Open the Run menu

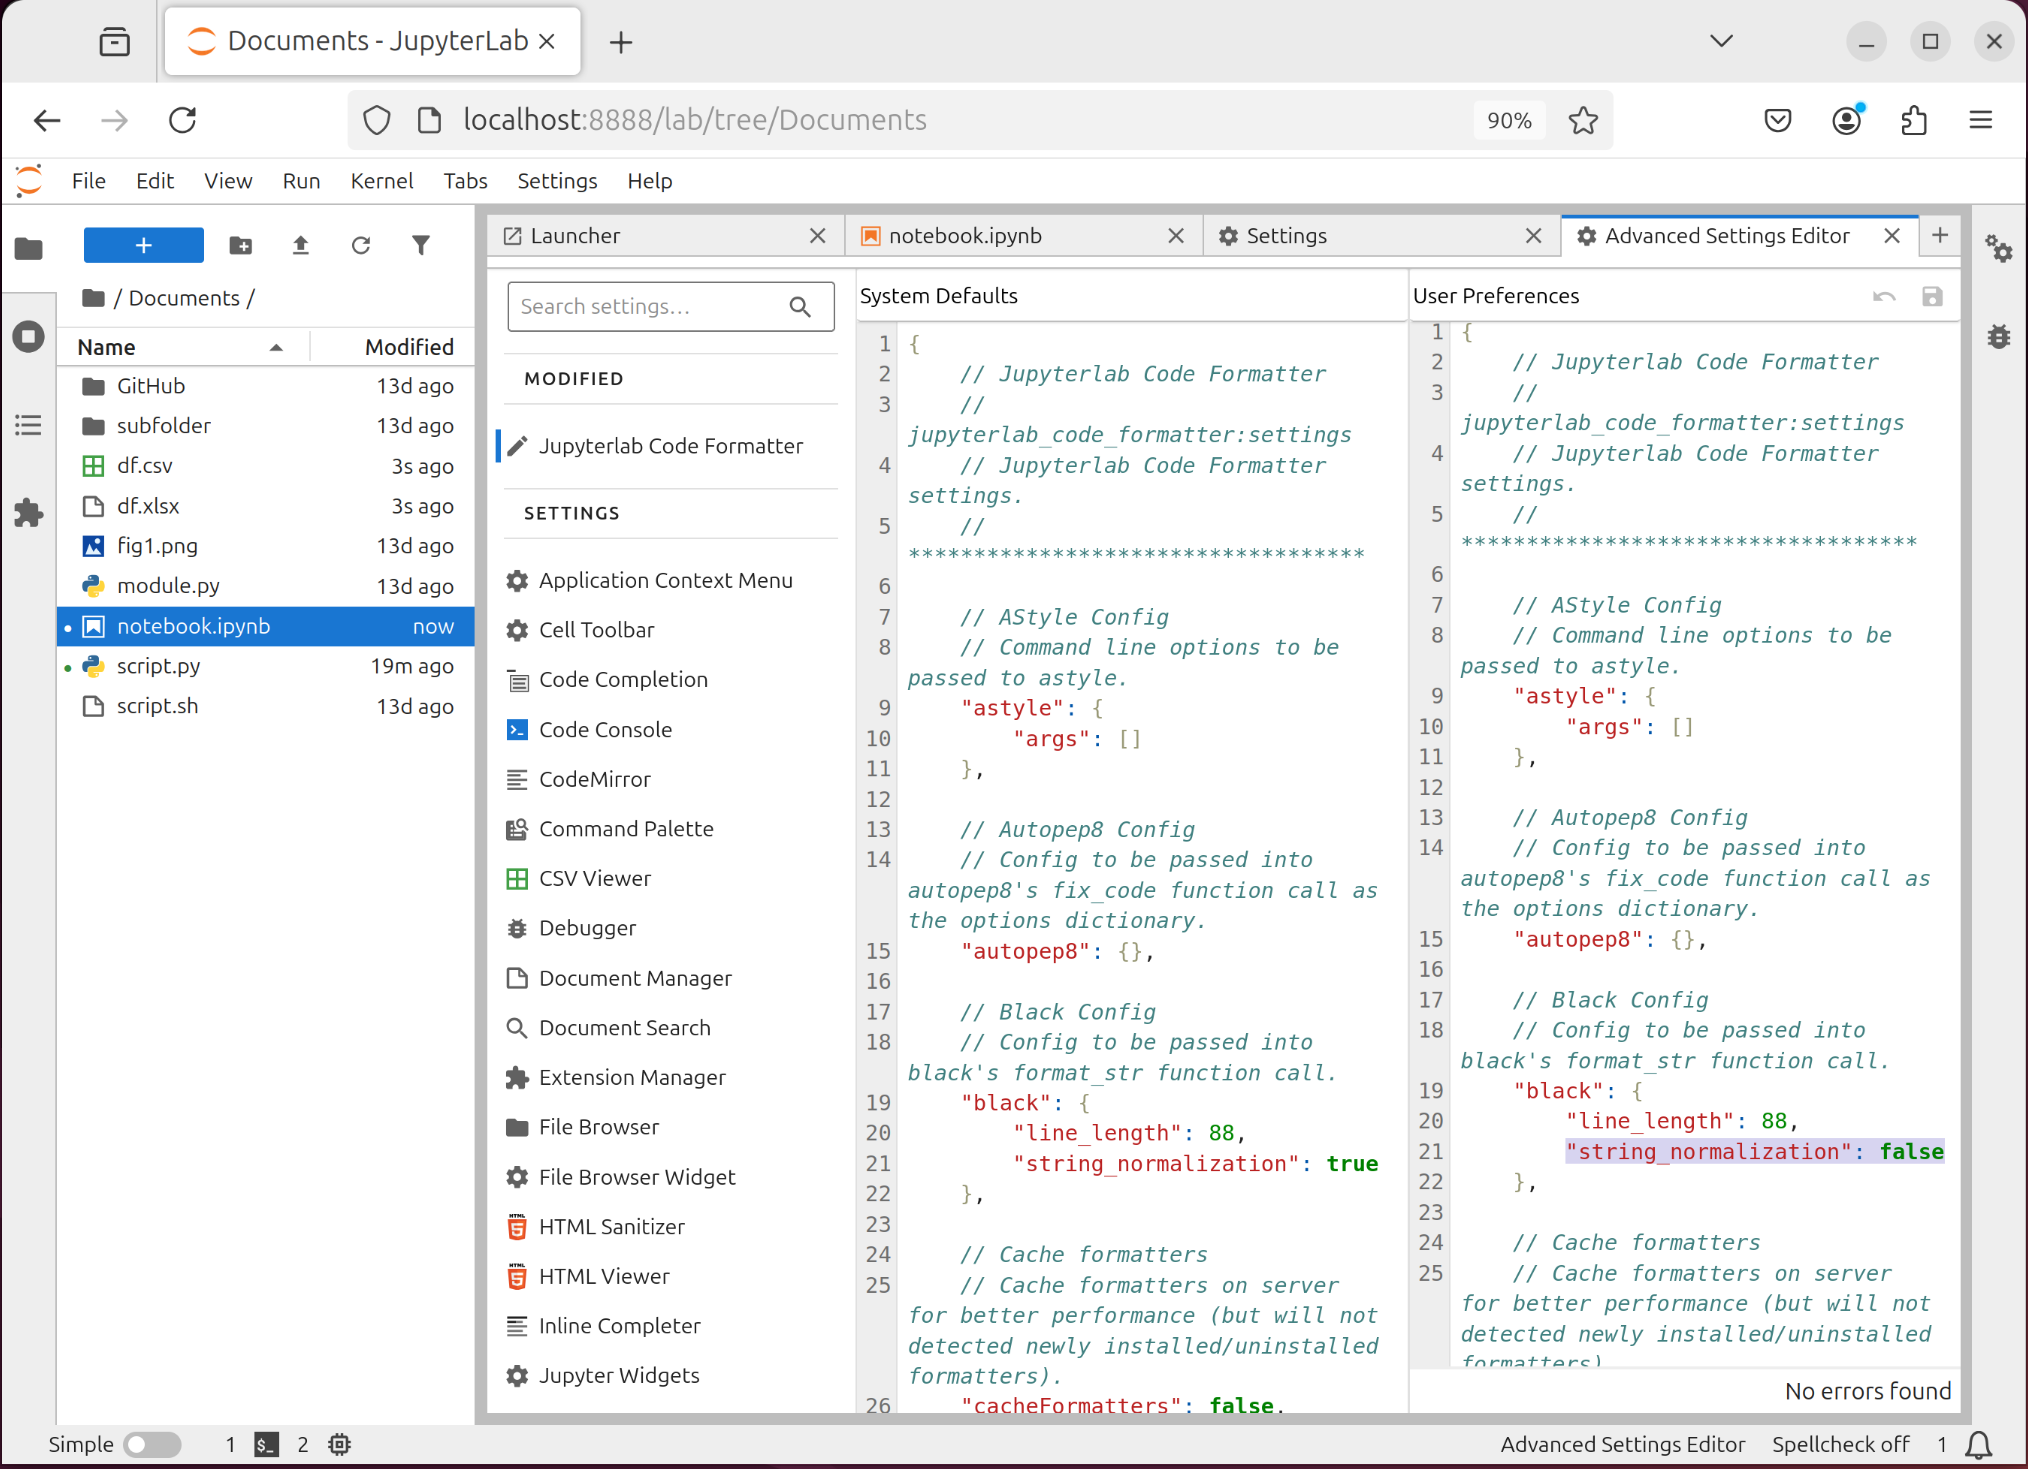click(x=301, y=181)
